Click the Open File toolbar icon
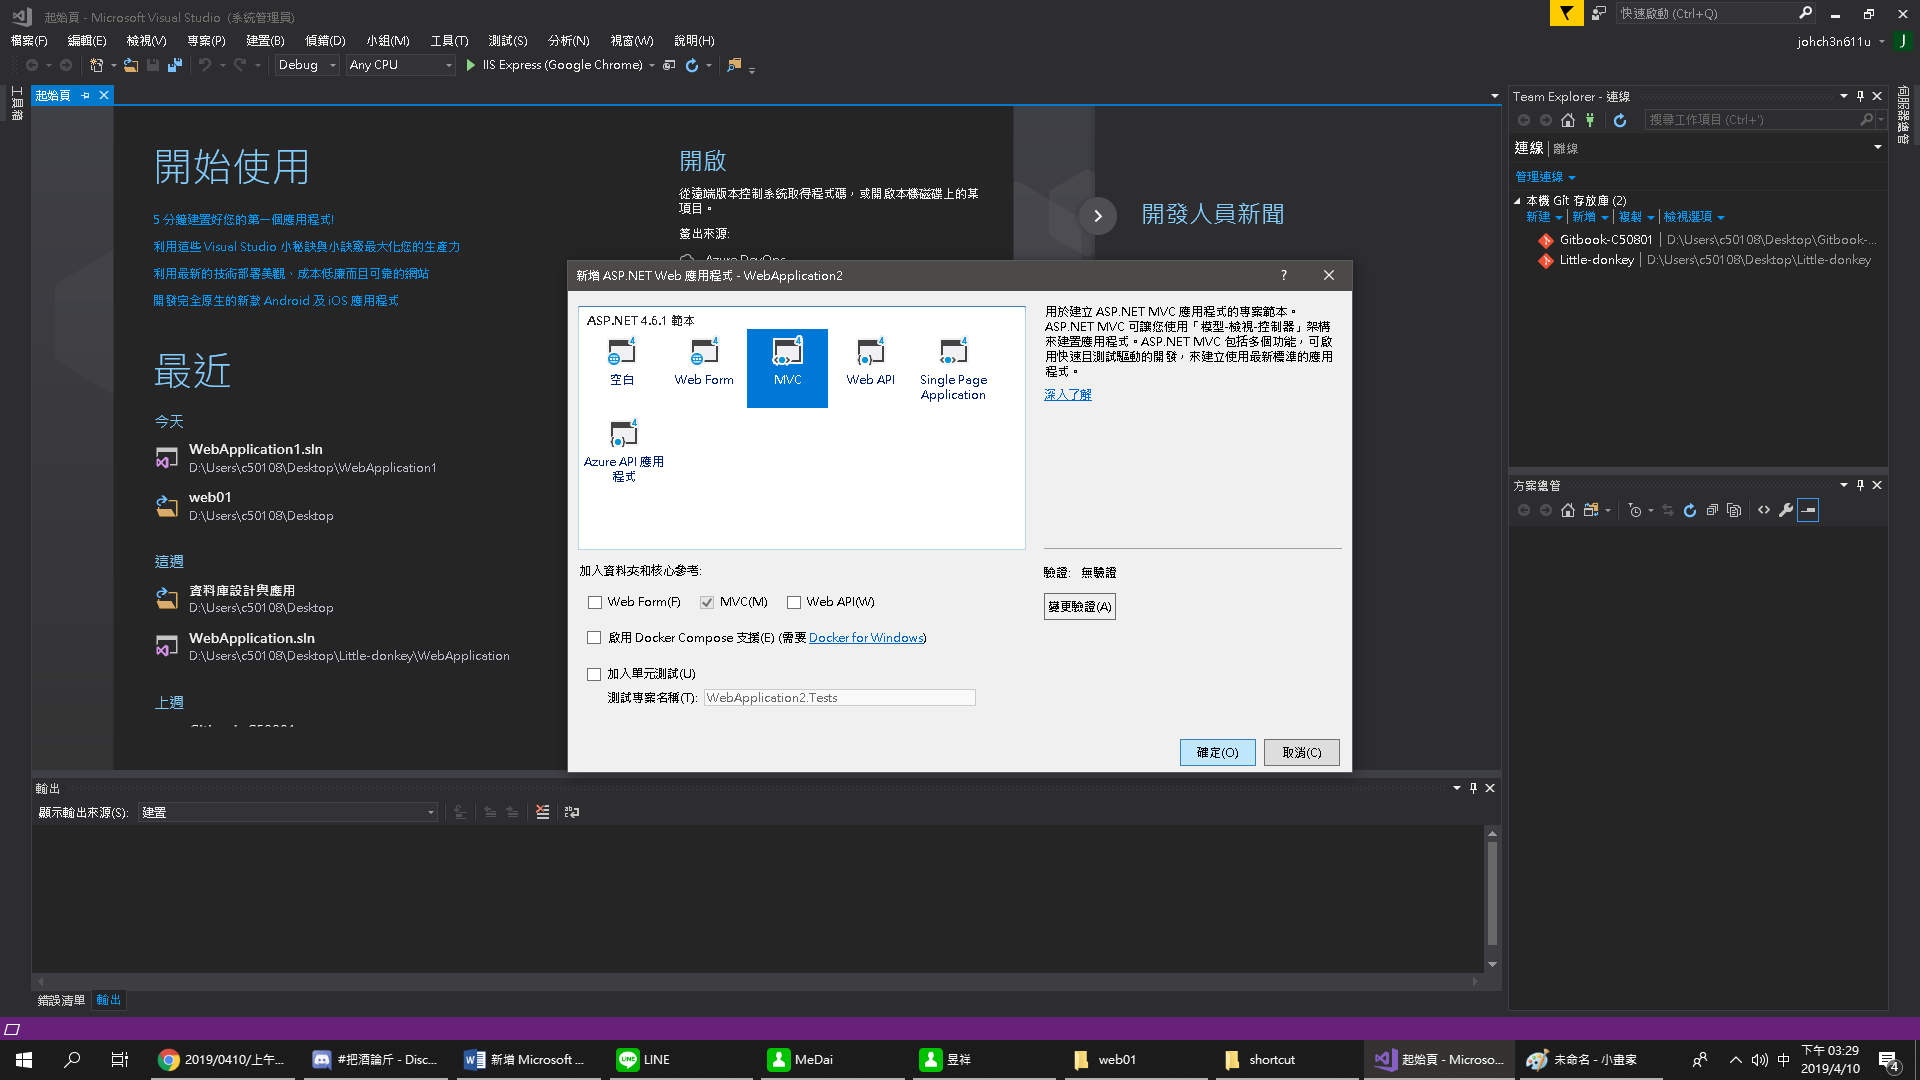This screenshot has width=1920, height=1080. coord(130,65)
